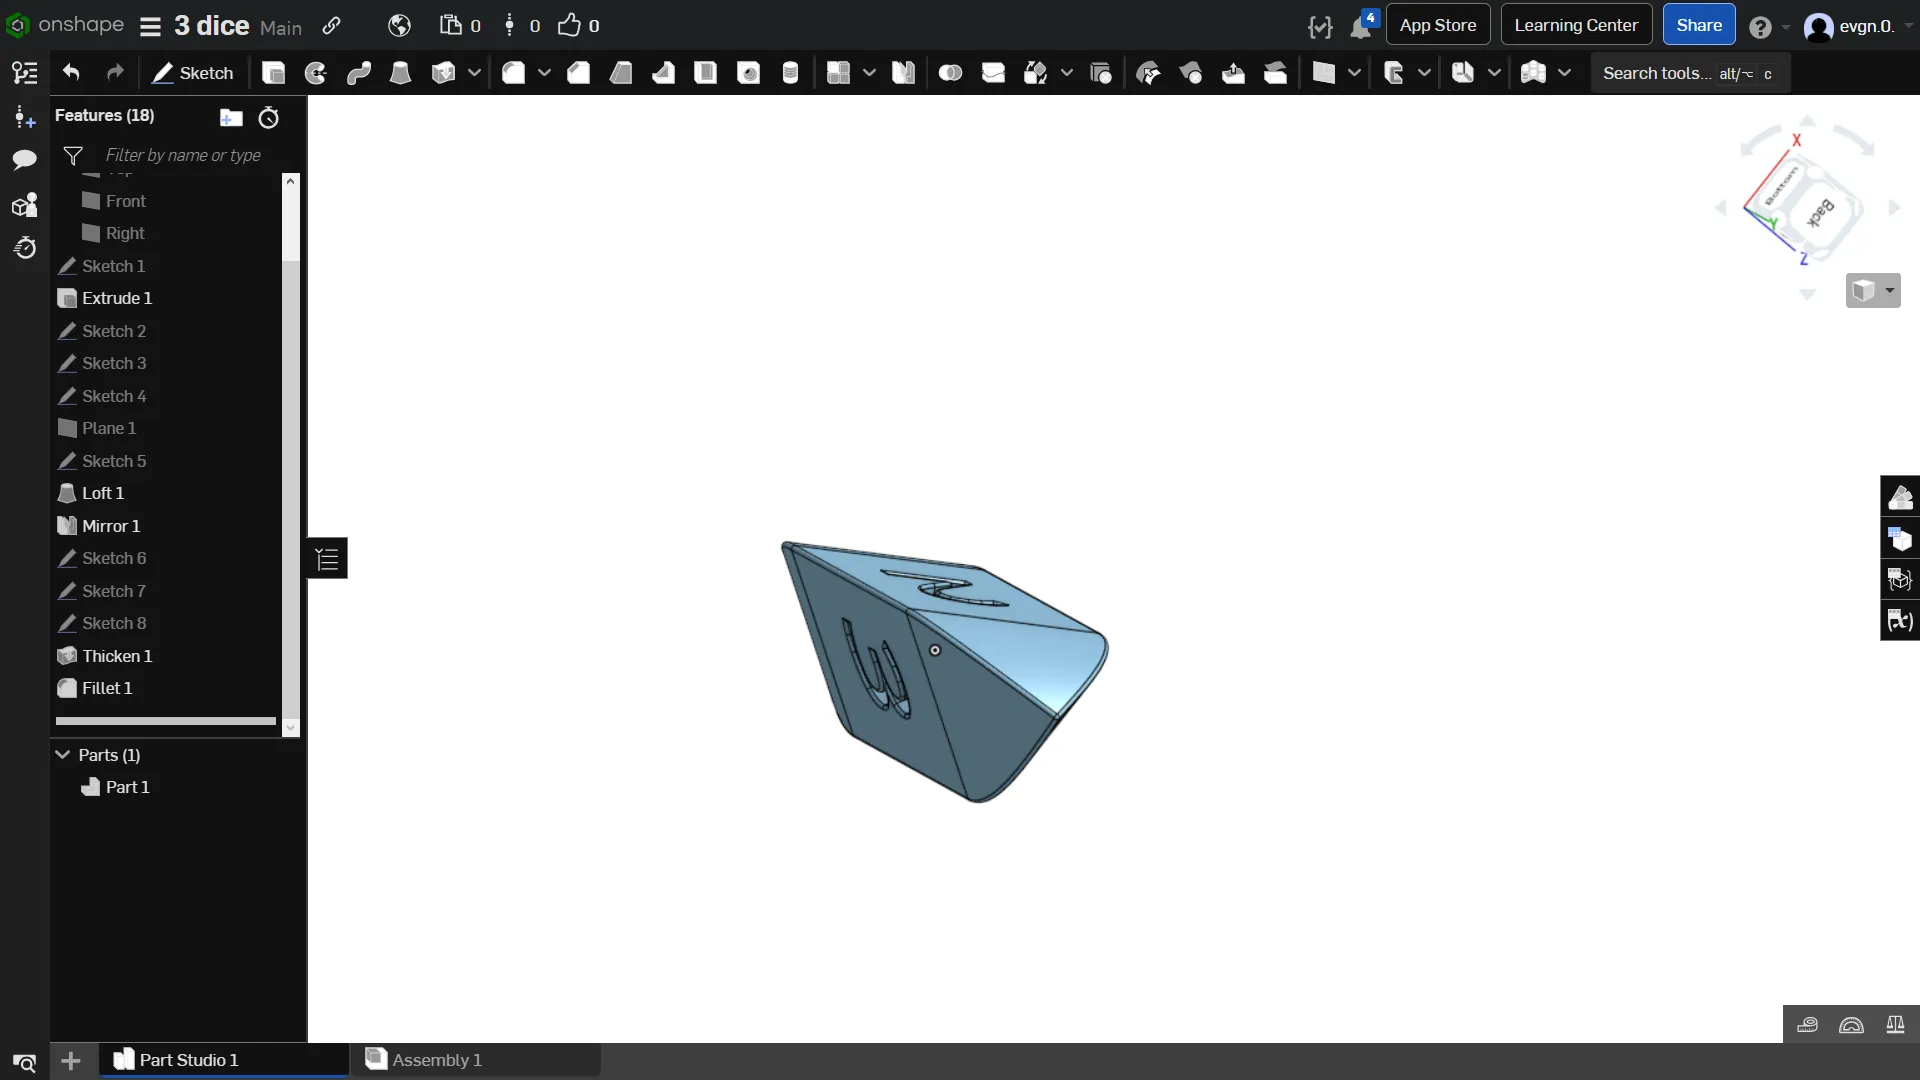Click the Filter by name or type field
The image size is (1920, 1080).
coord(183,155)
